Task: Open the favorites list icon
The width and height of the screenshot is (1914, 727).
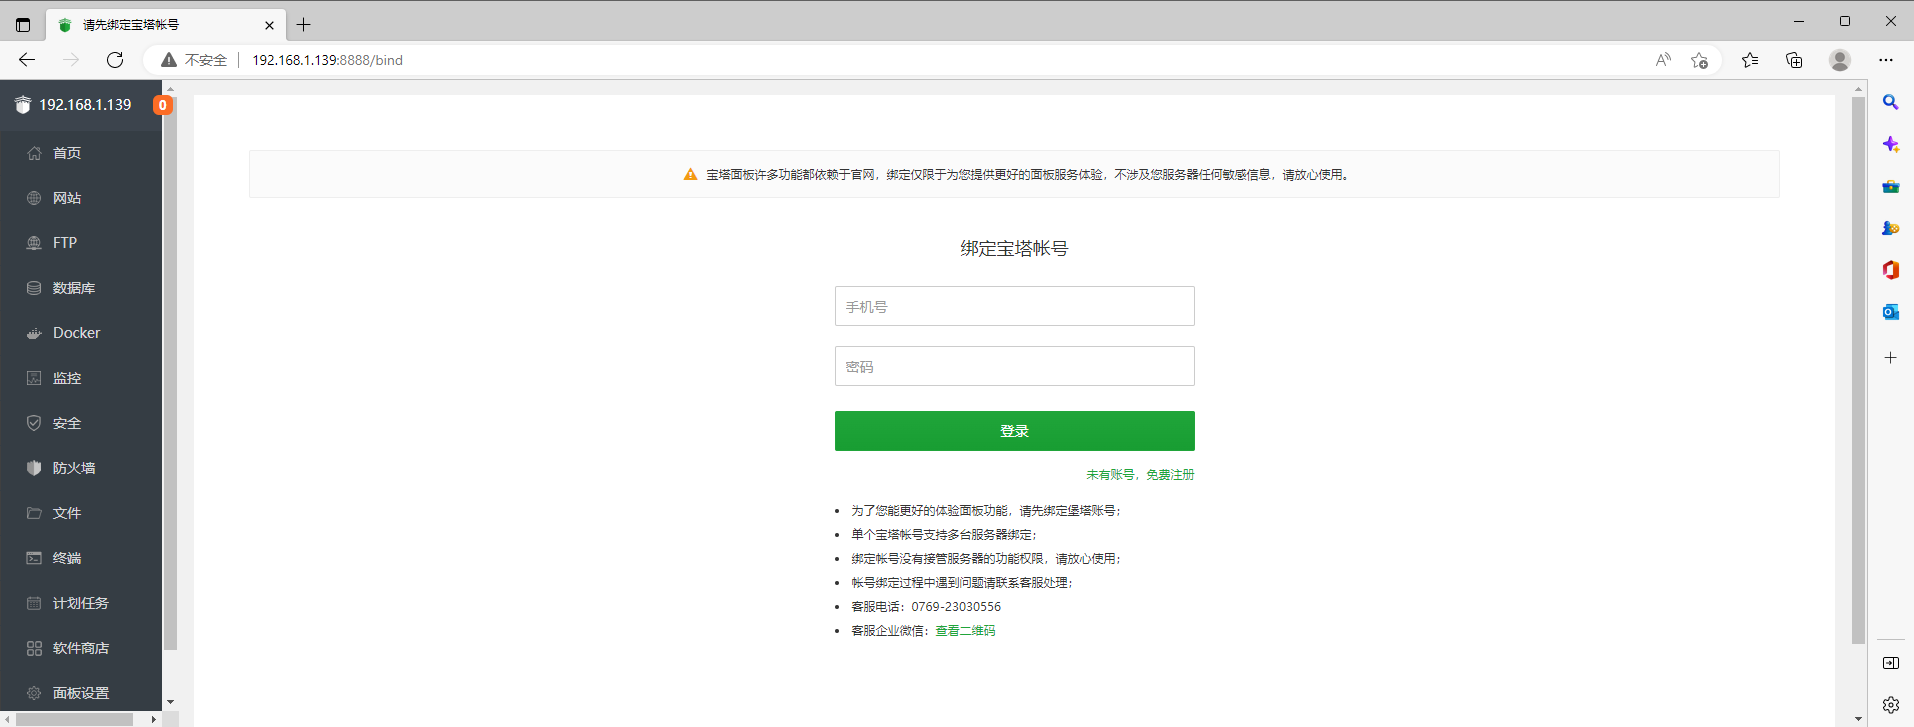Action: 1750,60
